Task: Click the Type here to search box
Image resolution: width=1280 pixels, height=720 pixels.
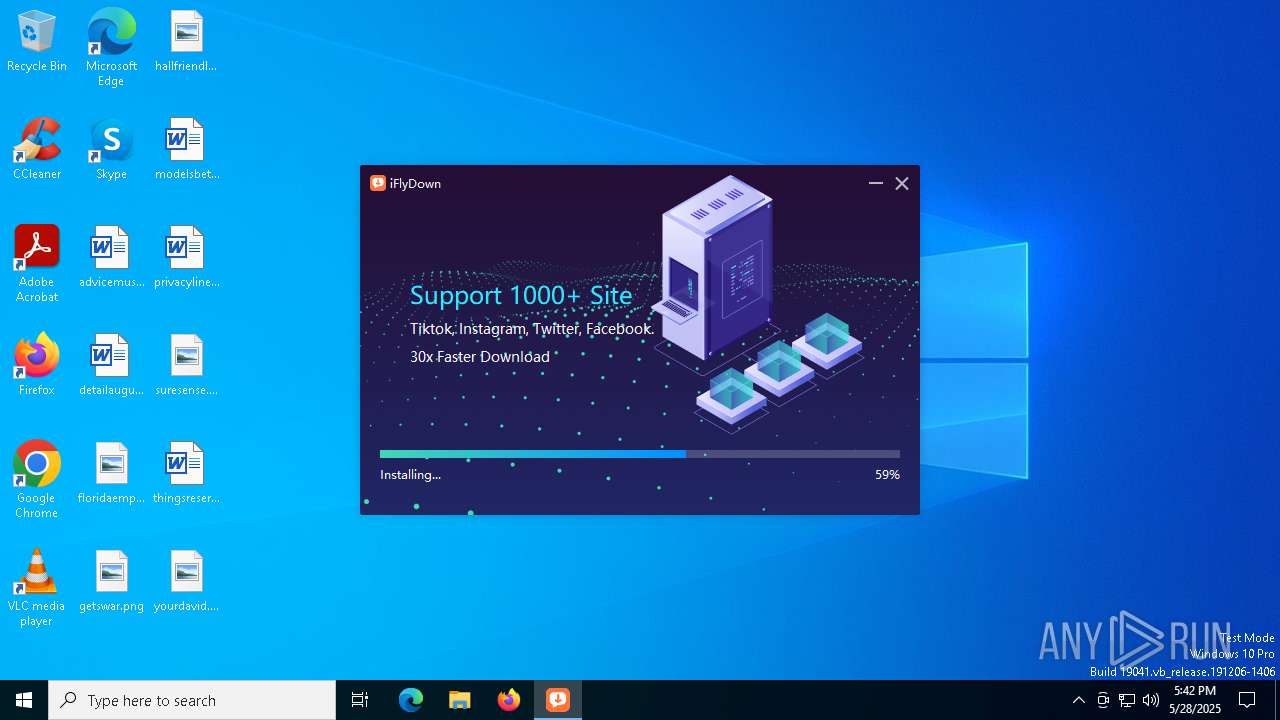Action: (x=192, y=700)
